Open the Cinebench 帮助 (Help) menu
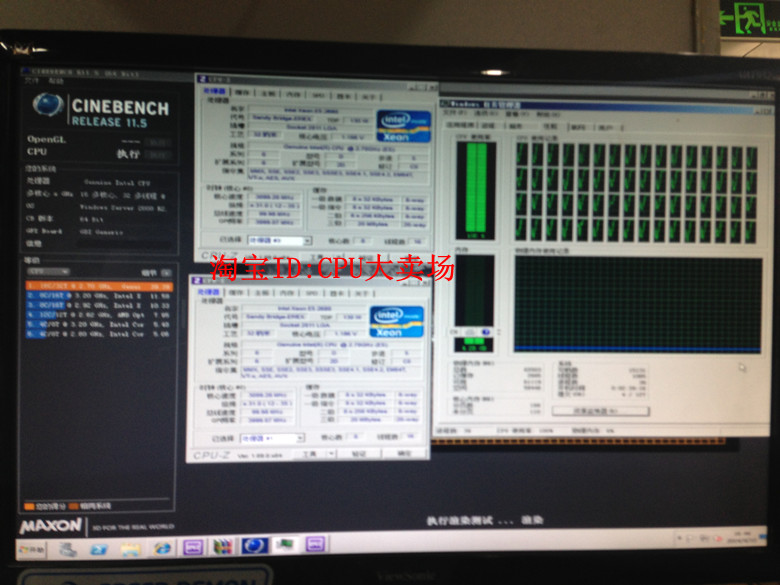This screenshot has width=780, height=585. click(55, 81)
